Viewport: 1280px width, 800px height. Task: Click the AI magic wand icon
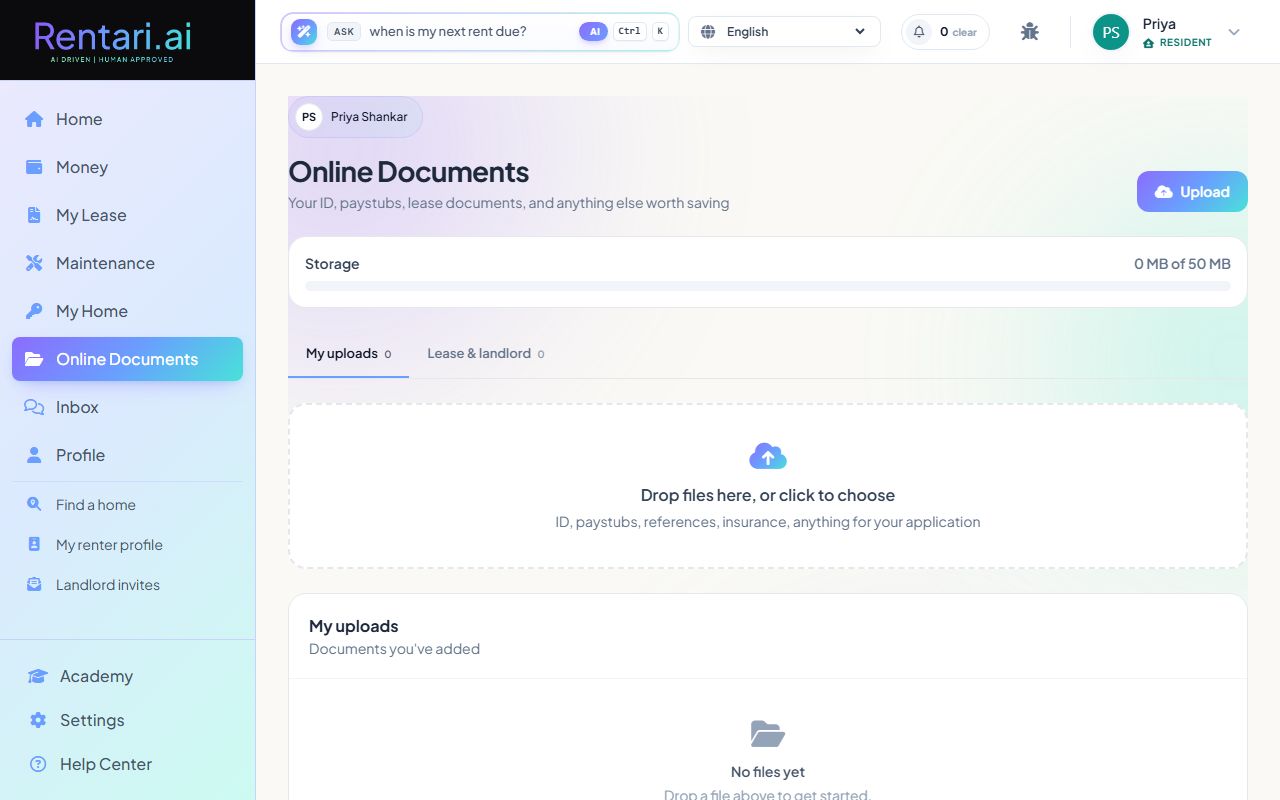point(304,32)
